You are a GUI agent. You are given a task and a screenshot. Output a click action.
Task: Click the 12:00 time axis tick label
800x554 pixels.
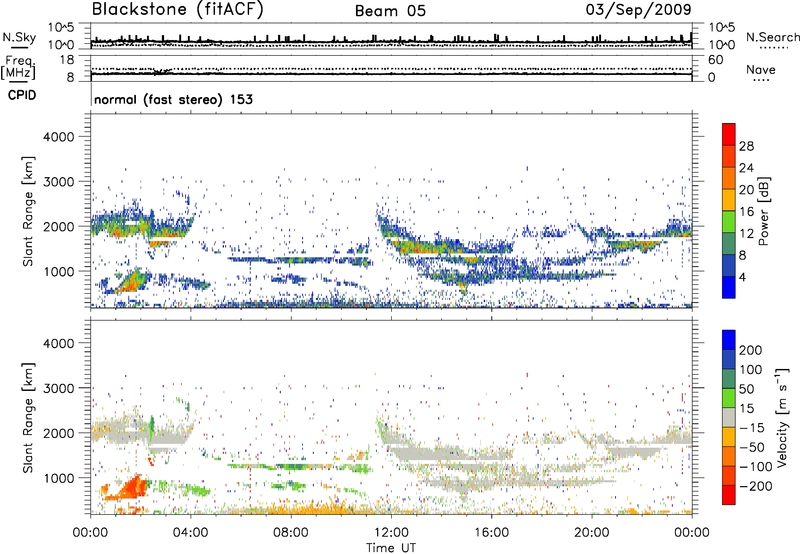coord(391,533)
